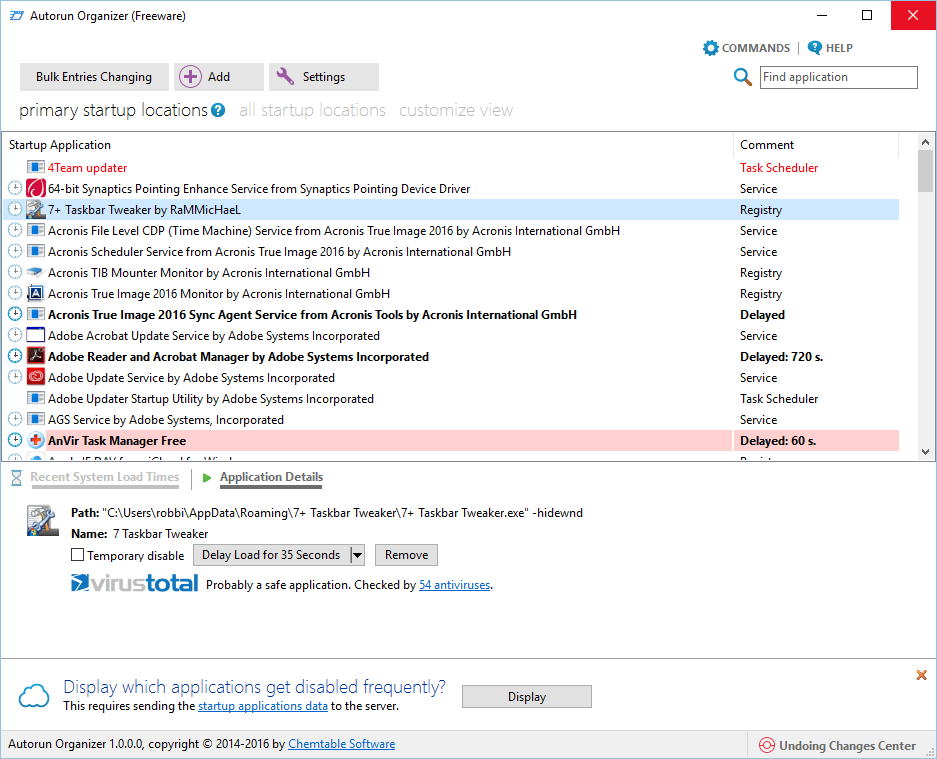Click the list scrollbar down arrow
The width and height of the screenshot is (937, 759).
click(x=925, y=452)
